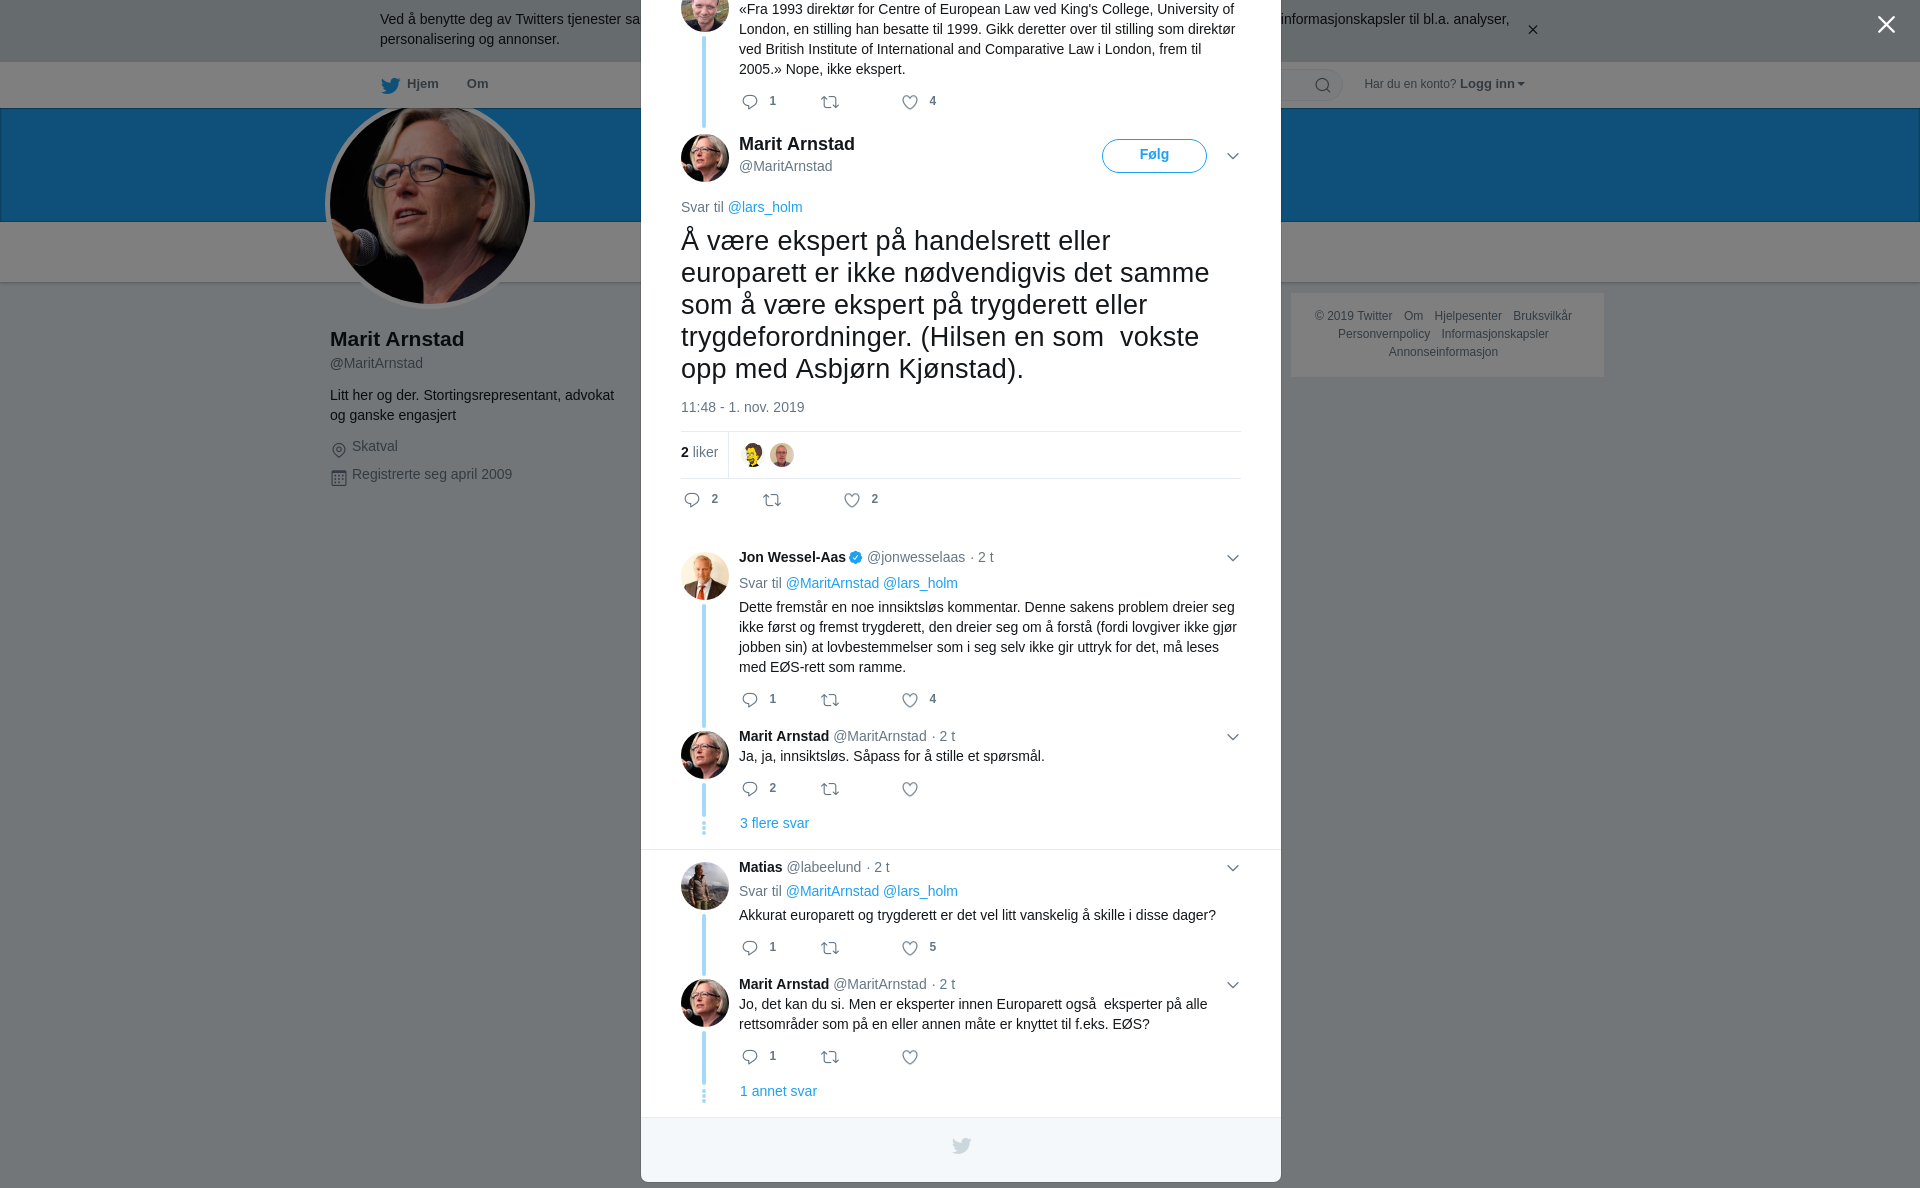Screen dimensions: 1920x1188
Task: Open options chevron next to Følg button
Action: coord(1233,156)
